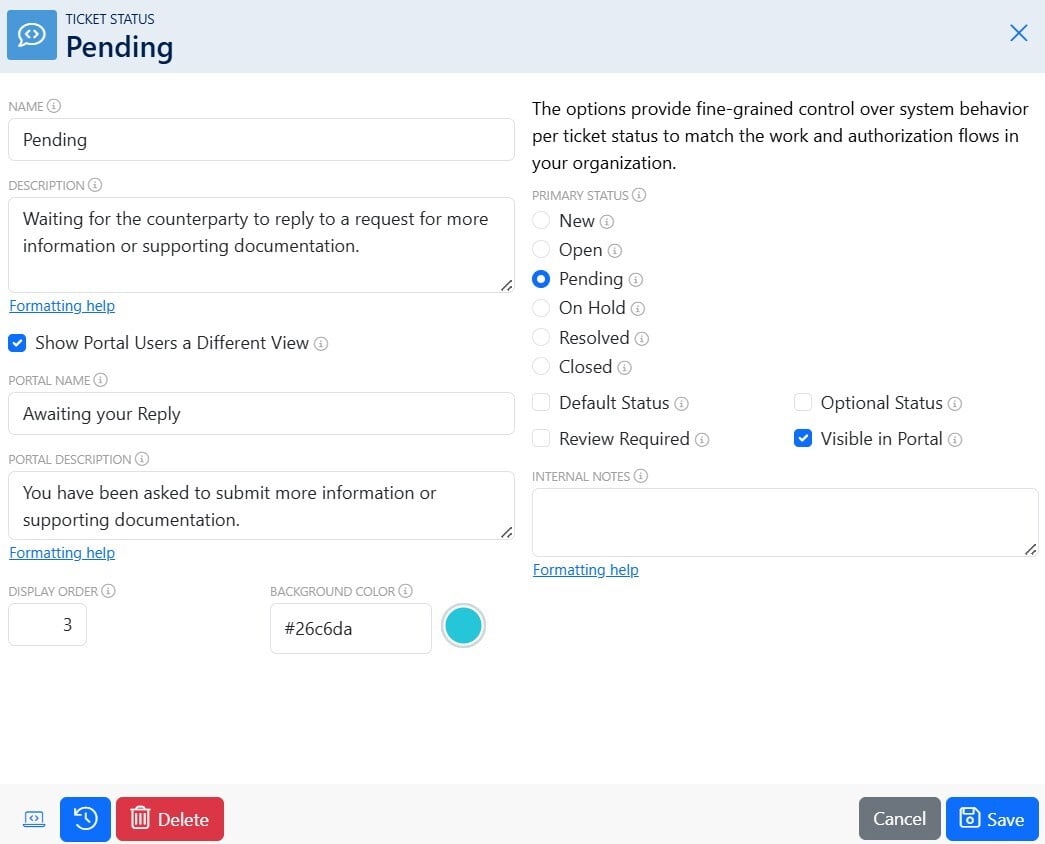This screenshot has width=1045, height=844.
Task: Click info icon next to BACKGROUND COLOR label
Action: pos(405,591)
